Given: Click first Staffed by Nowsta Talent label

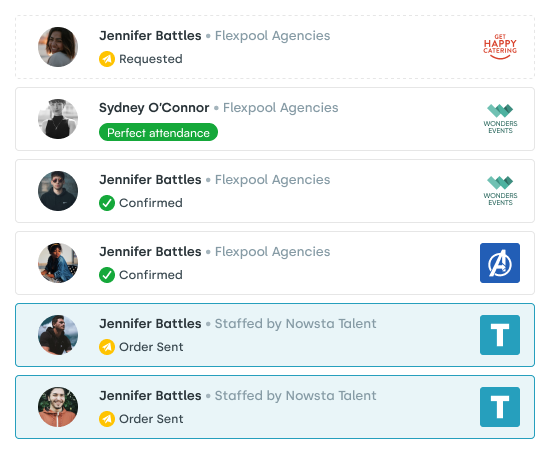Looking at the screenshot, I should point(295,324).
